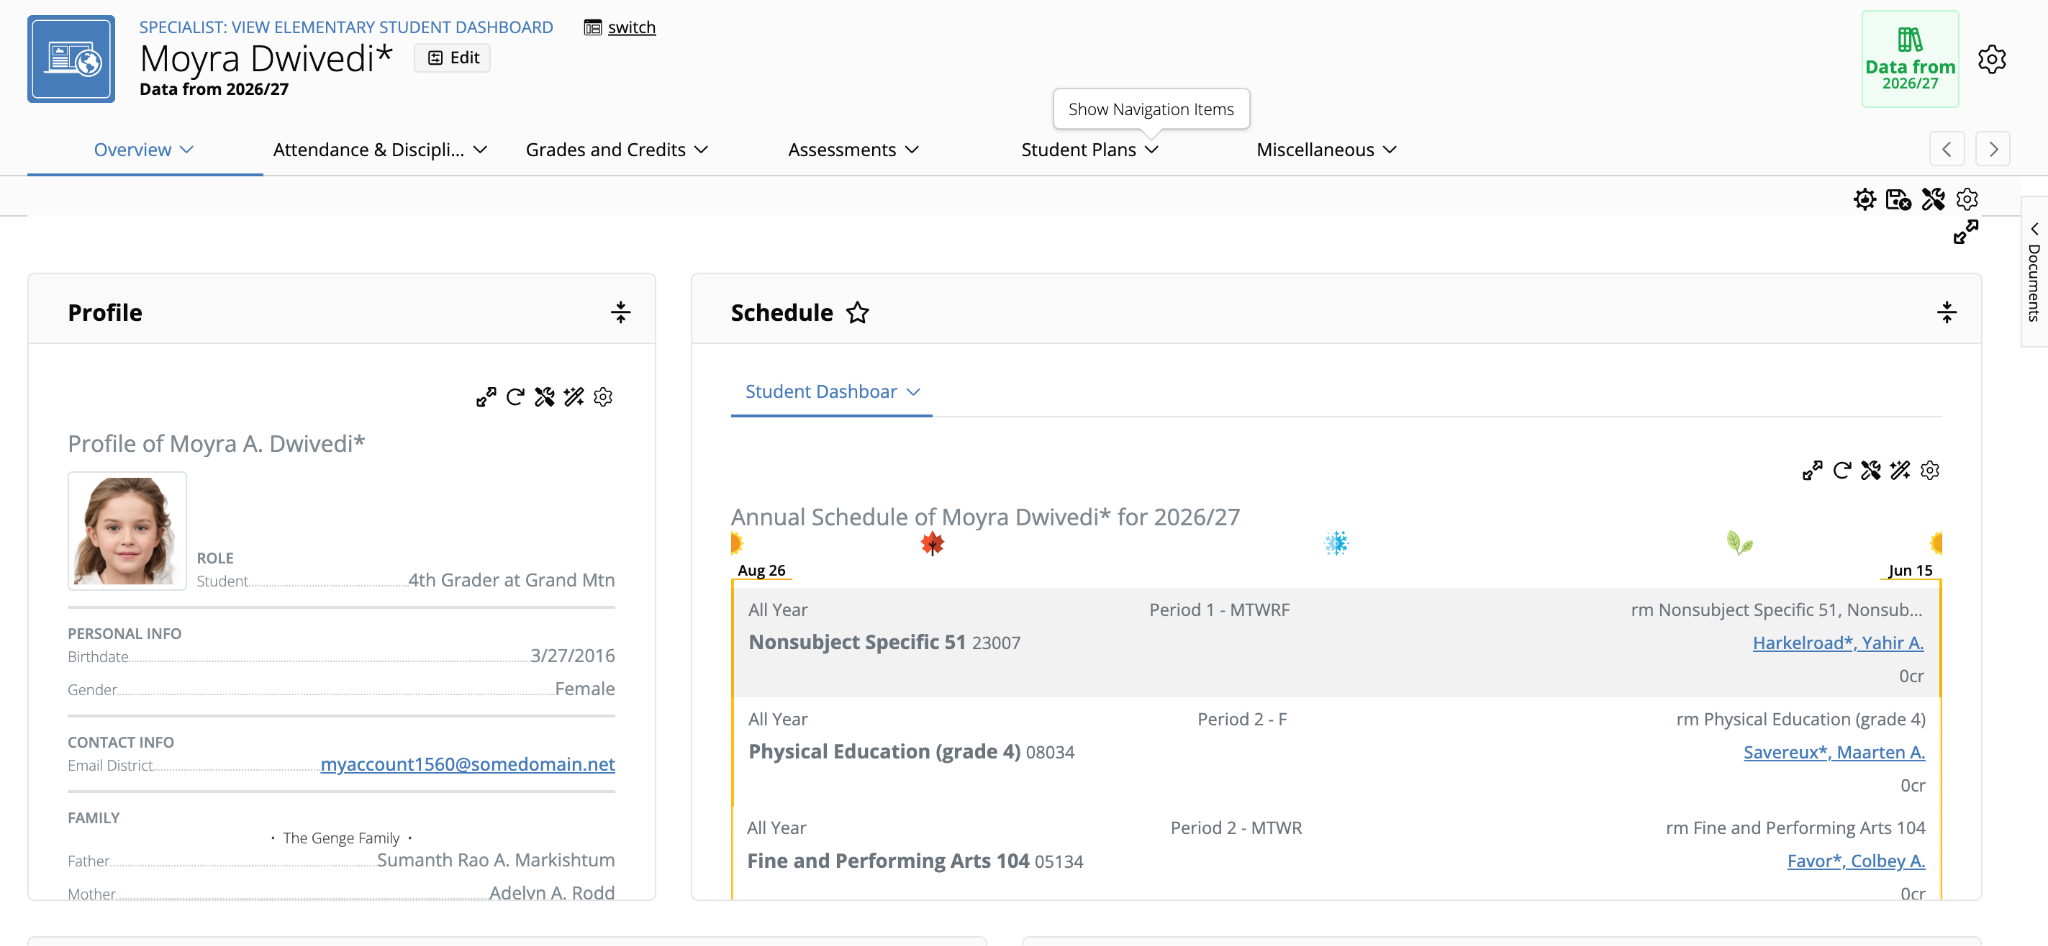Open the myaccount1560@somedomain.net email link
This screenshot has width=2048, height=946.
[467, 764]
